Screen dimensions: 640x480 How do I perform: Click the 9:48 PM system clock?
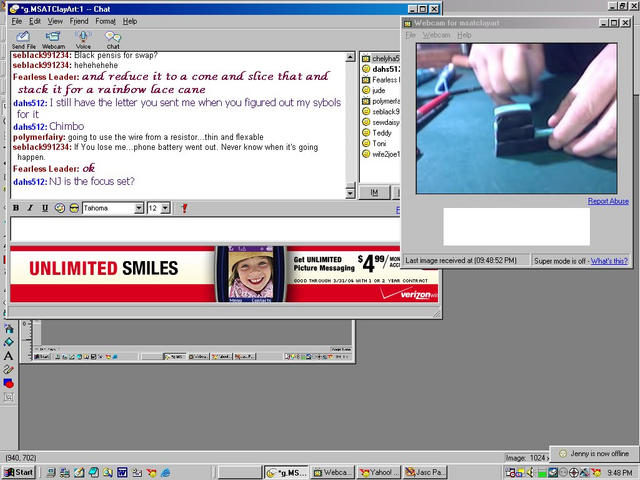[x=620, y=473]
